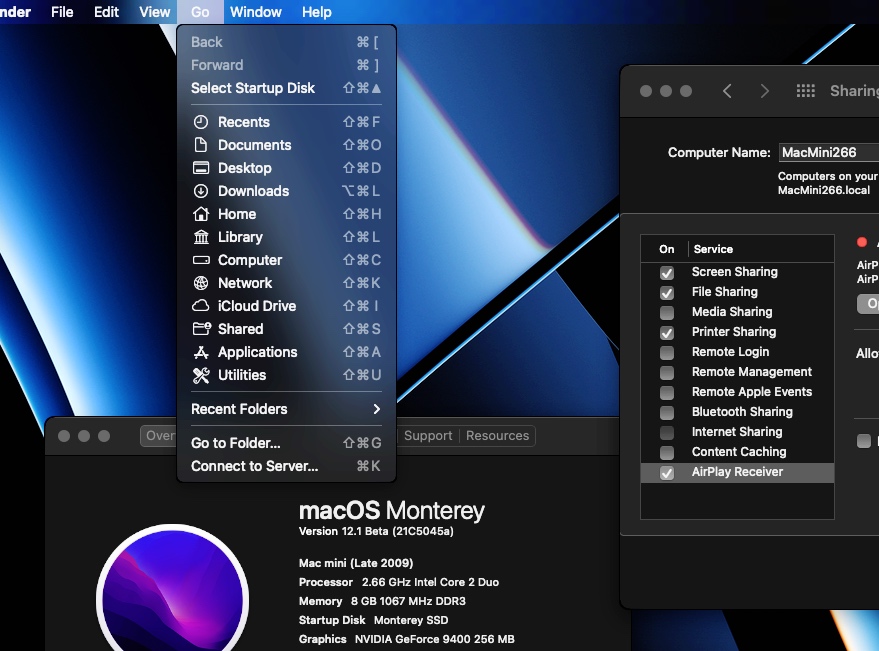
Task: Switch to Resources tab in About window
Action: click(x=497, y=436)
